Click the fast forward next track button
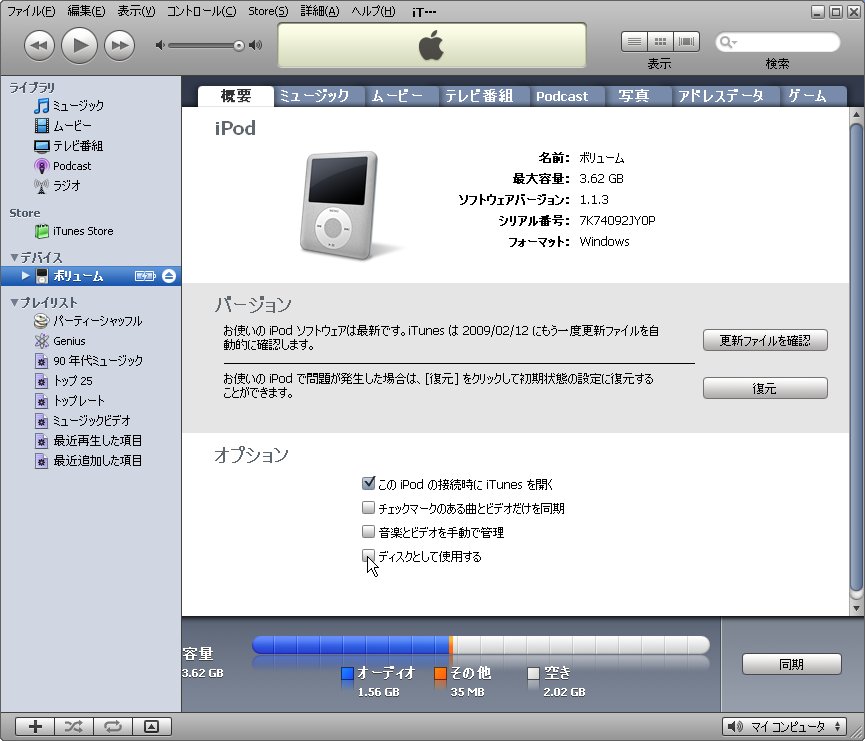Image resolution: width=865 pixels, height=741 pixels. click(120, 45)
